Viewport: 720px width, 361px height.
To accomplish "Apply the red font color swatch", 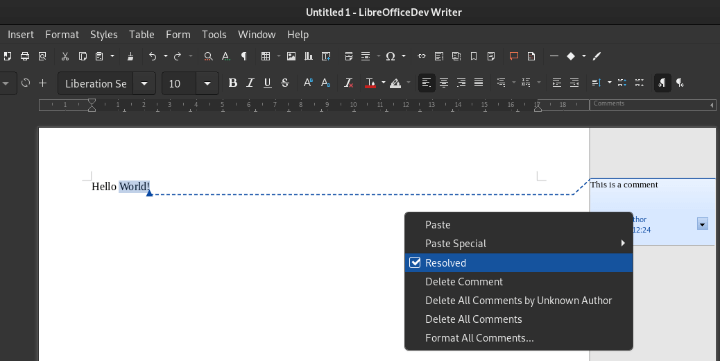I will coord(370,83).
